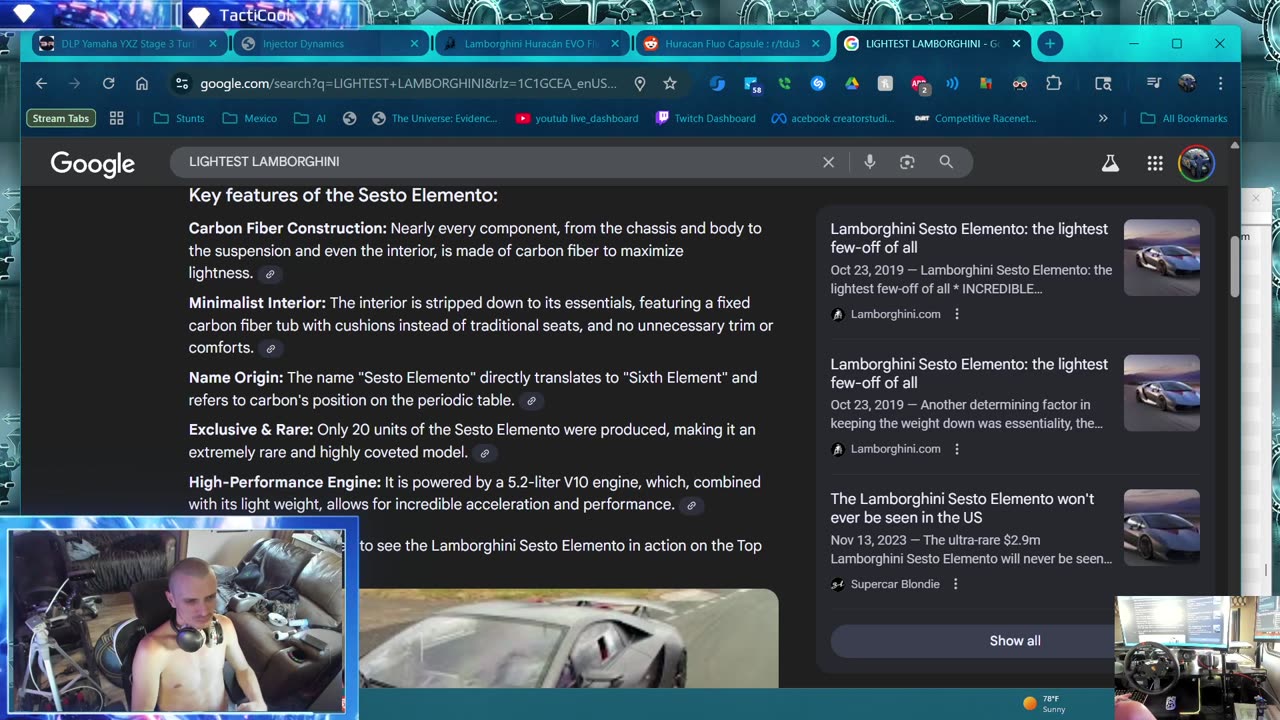Image resolution: width=1280 pixels, height=720 pixels.
Task: Click the browser address bar URL
Action: click(408, 84)
